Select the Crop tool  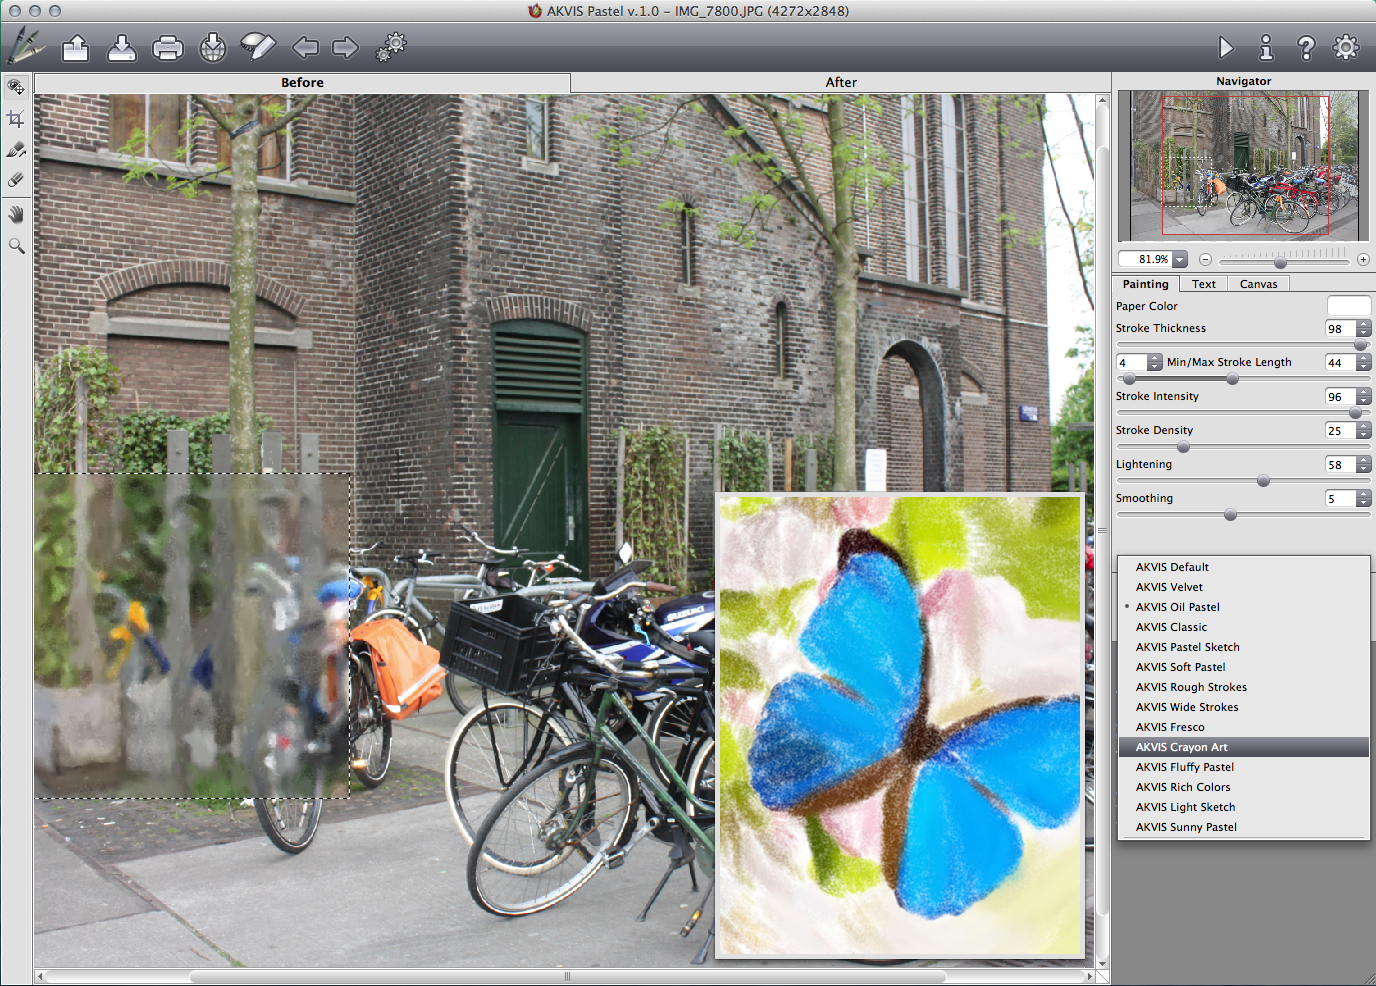click(16, 119)
